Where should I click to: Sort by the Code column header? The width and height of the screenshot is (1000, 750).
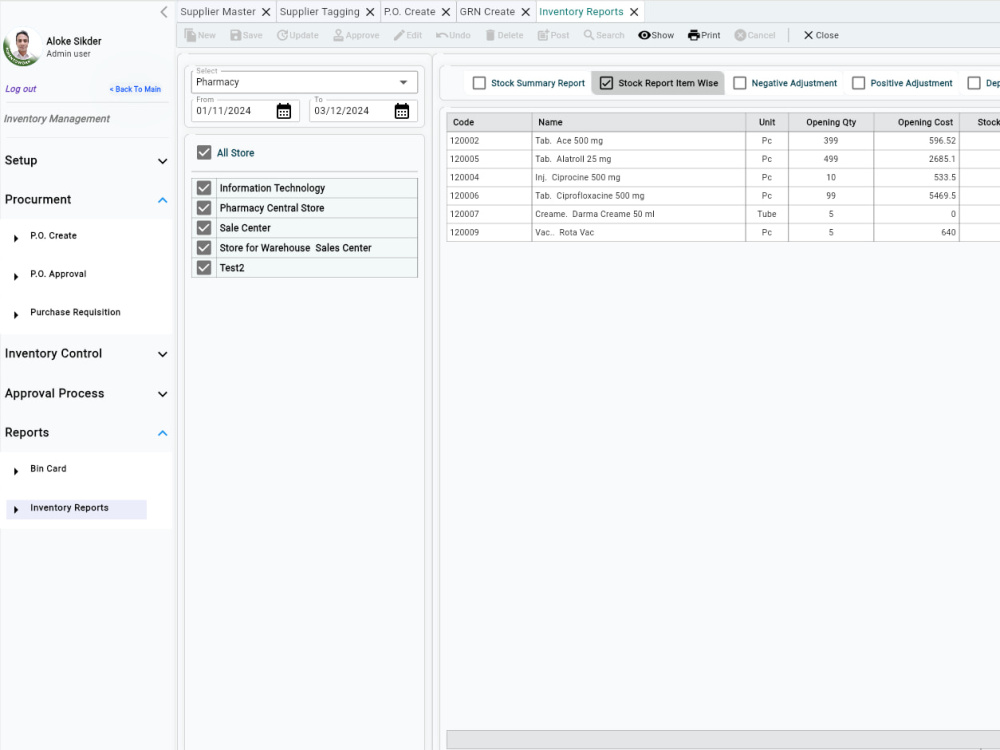(x=489, y=122)
